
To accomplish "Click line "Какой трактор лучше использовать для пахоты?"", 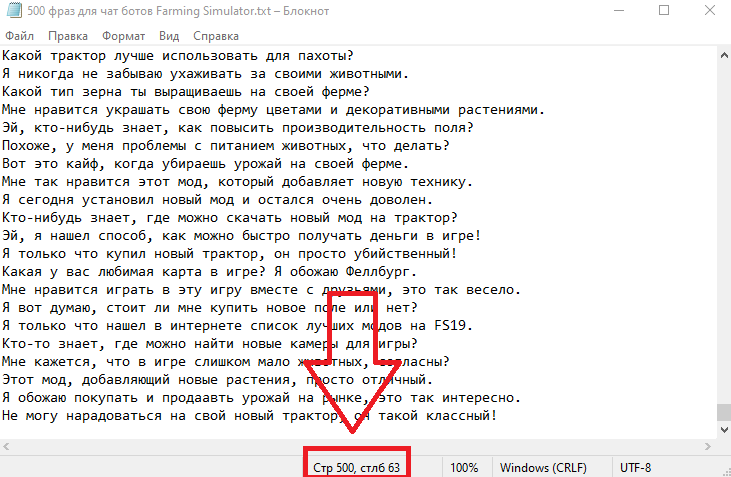I will tap(178, 56).
